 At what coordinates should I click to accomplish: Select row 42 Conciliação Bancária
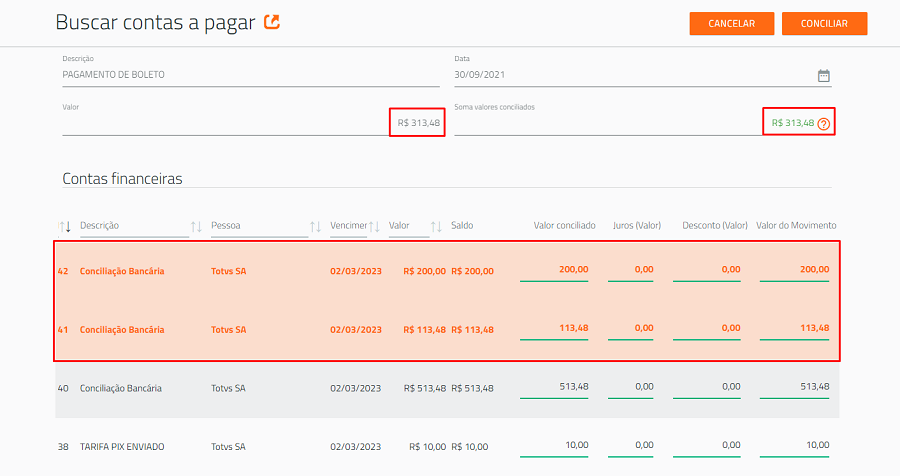(x=447, y=272)
